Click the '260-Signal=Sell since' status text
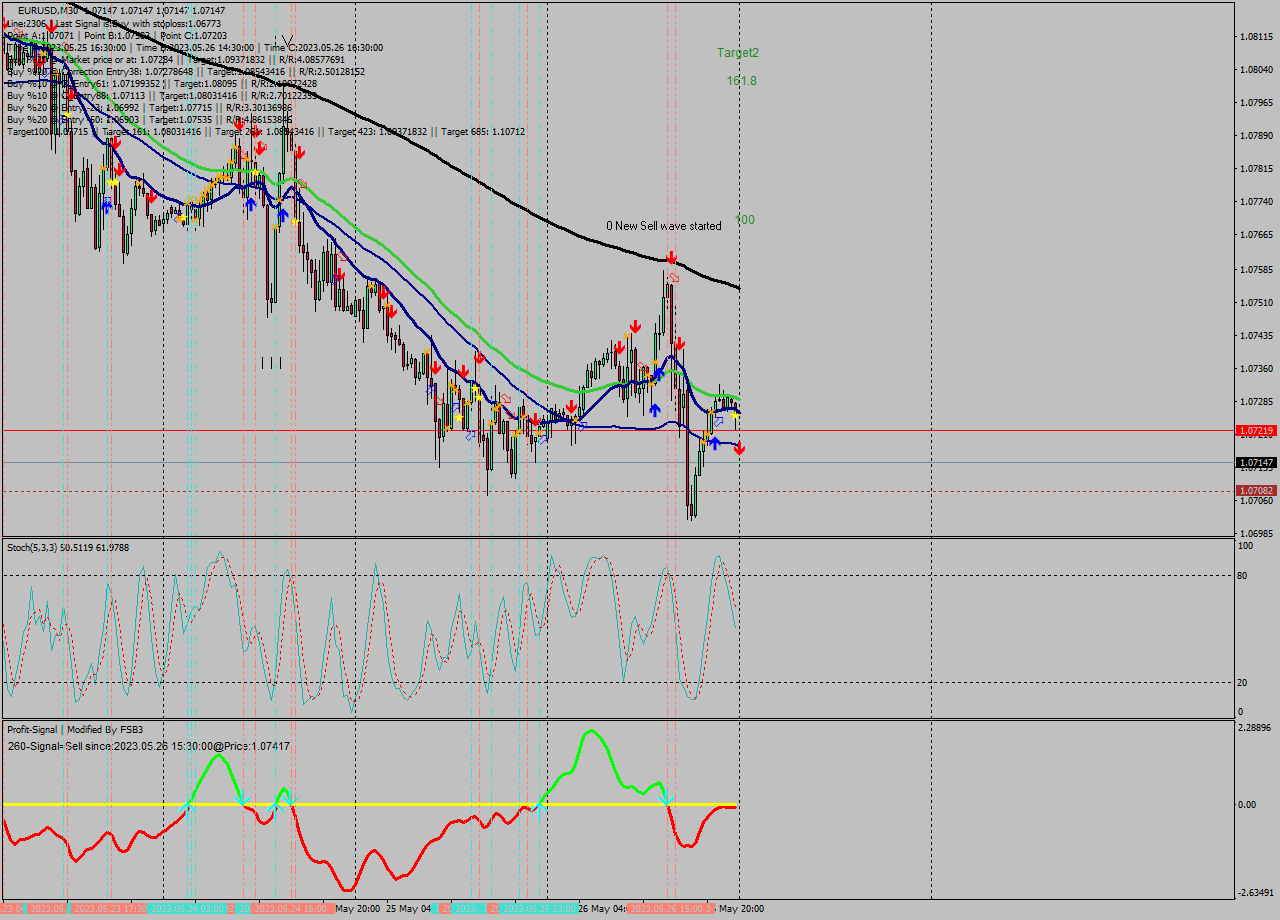Image resolution: width=1280 pixels, height=920 pixels. pyautogui.click(x=148, y=746)
